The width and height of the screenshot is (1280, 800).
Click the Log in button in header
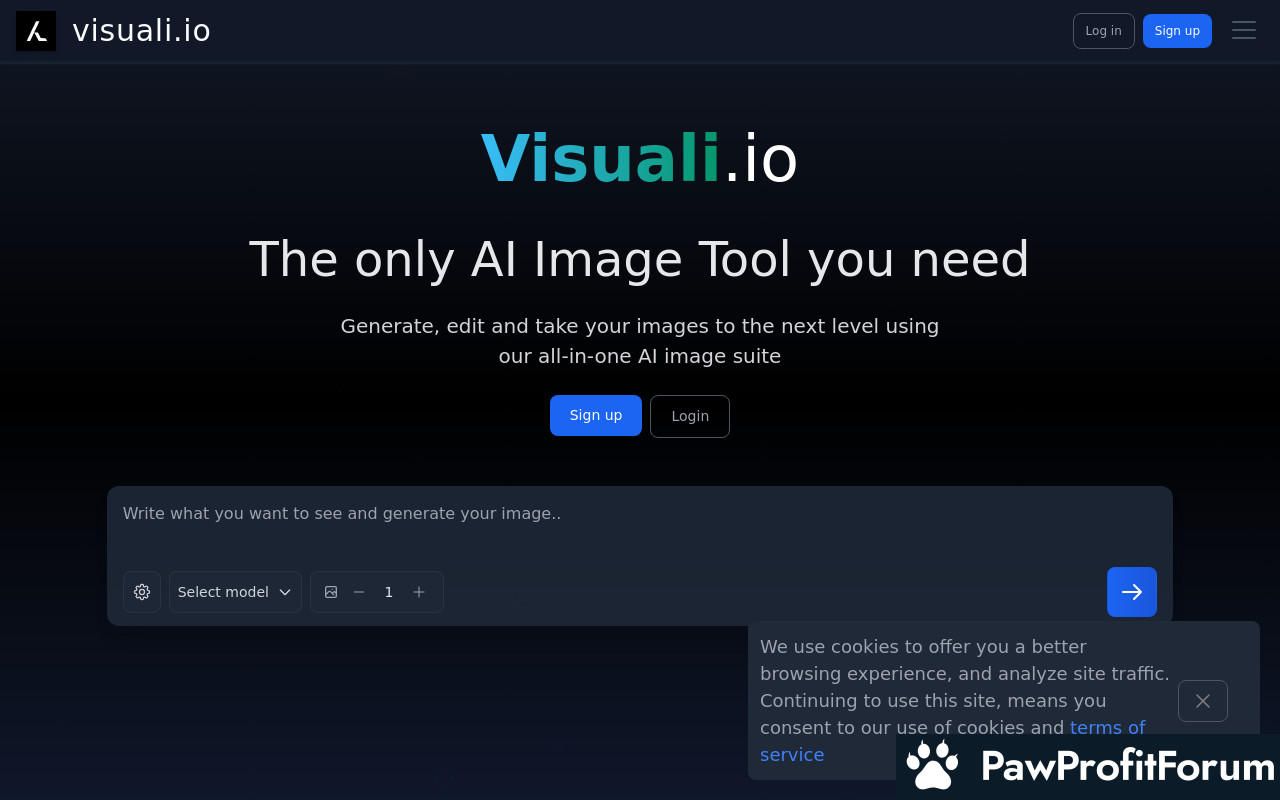coord(1104,31)
